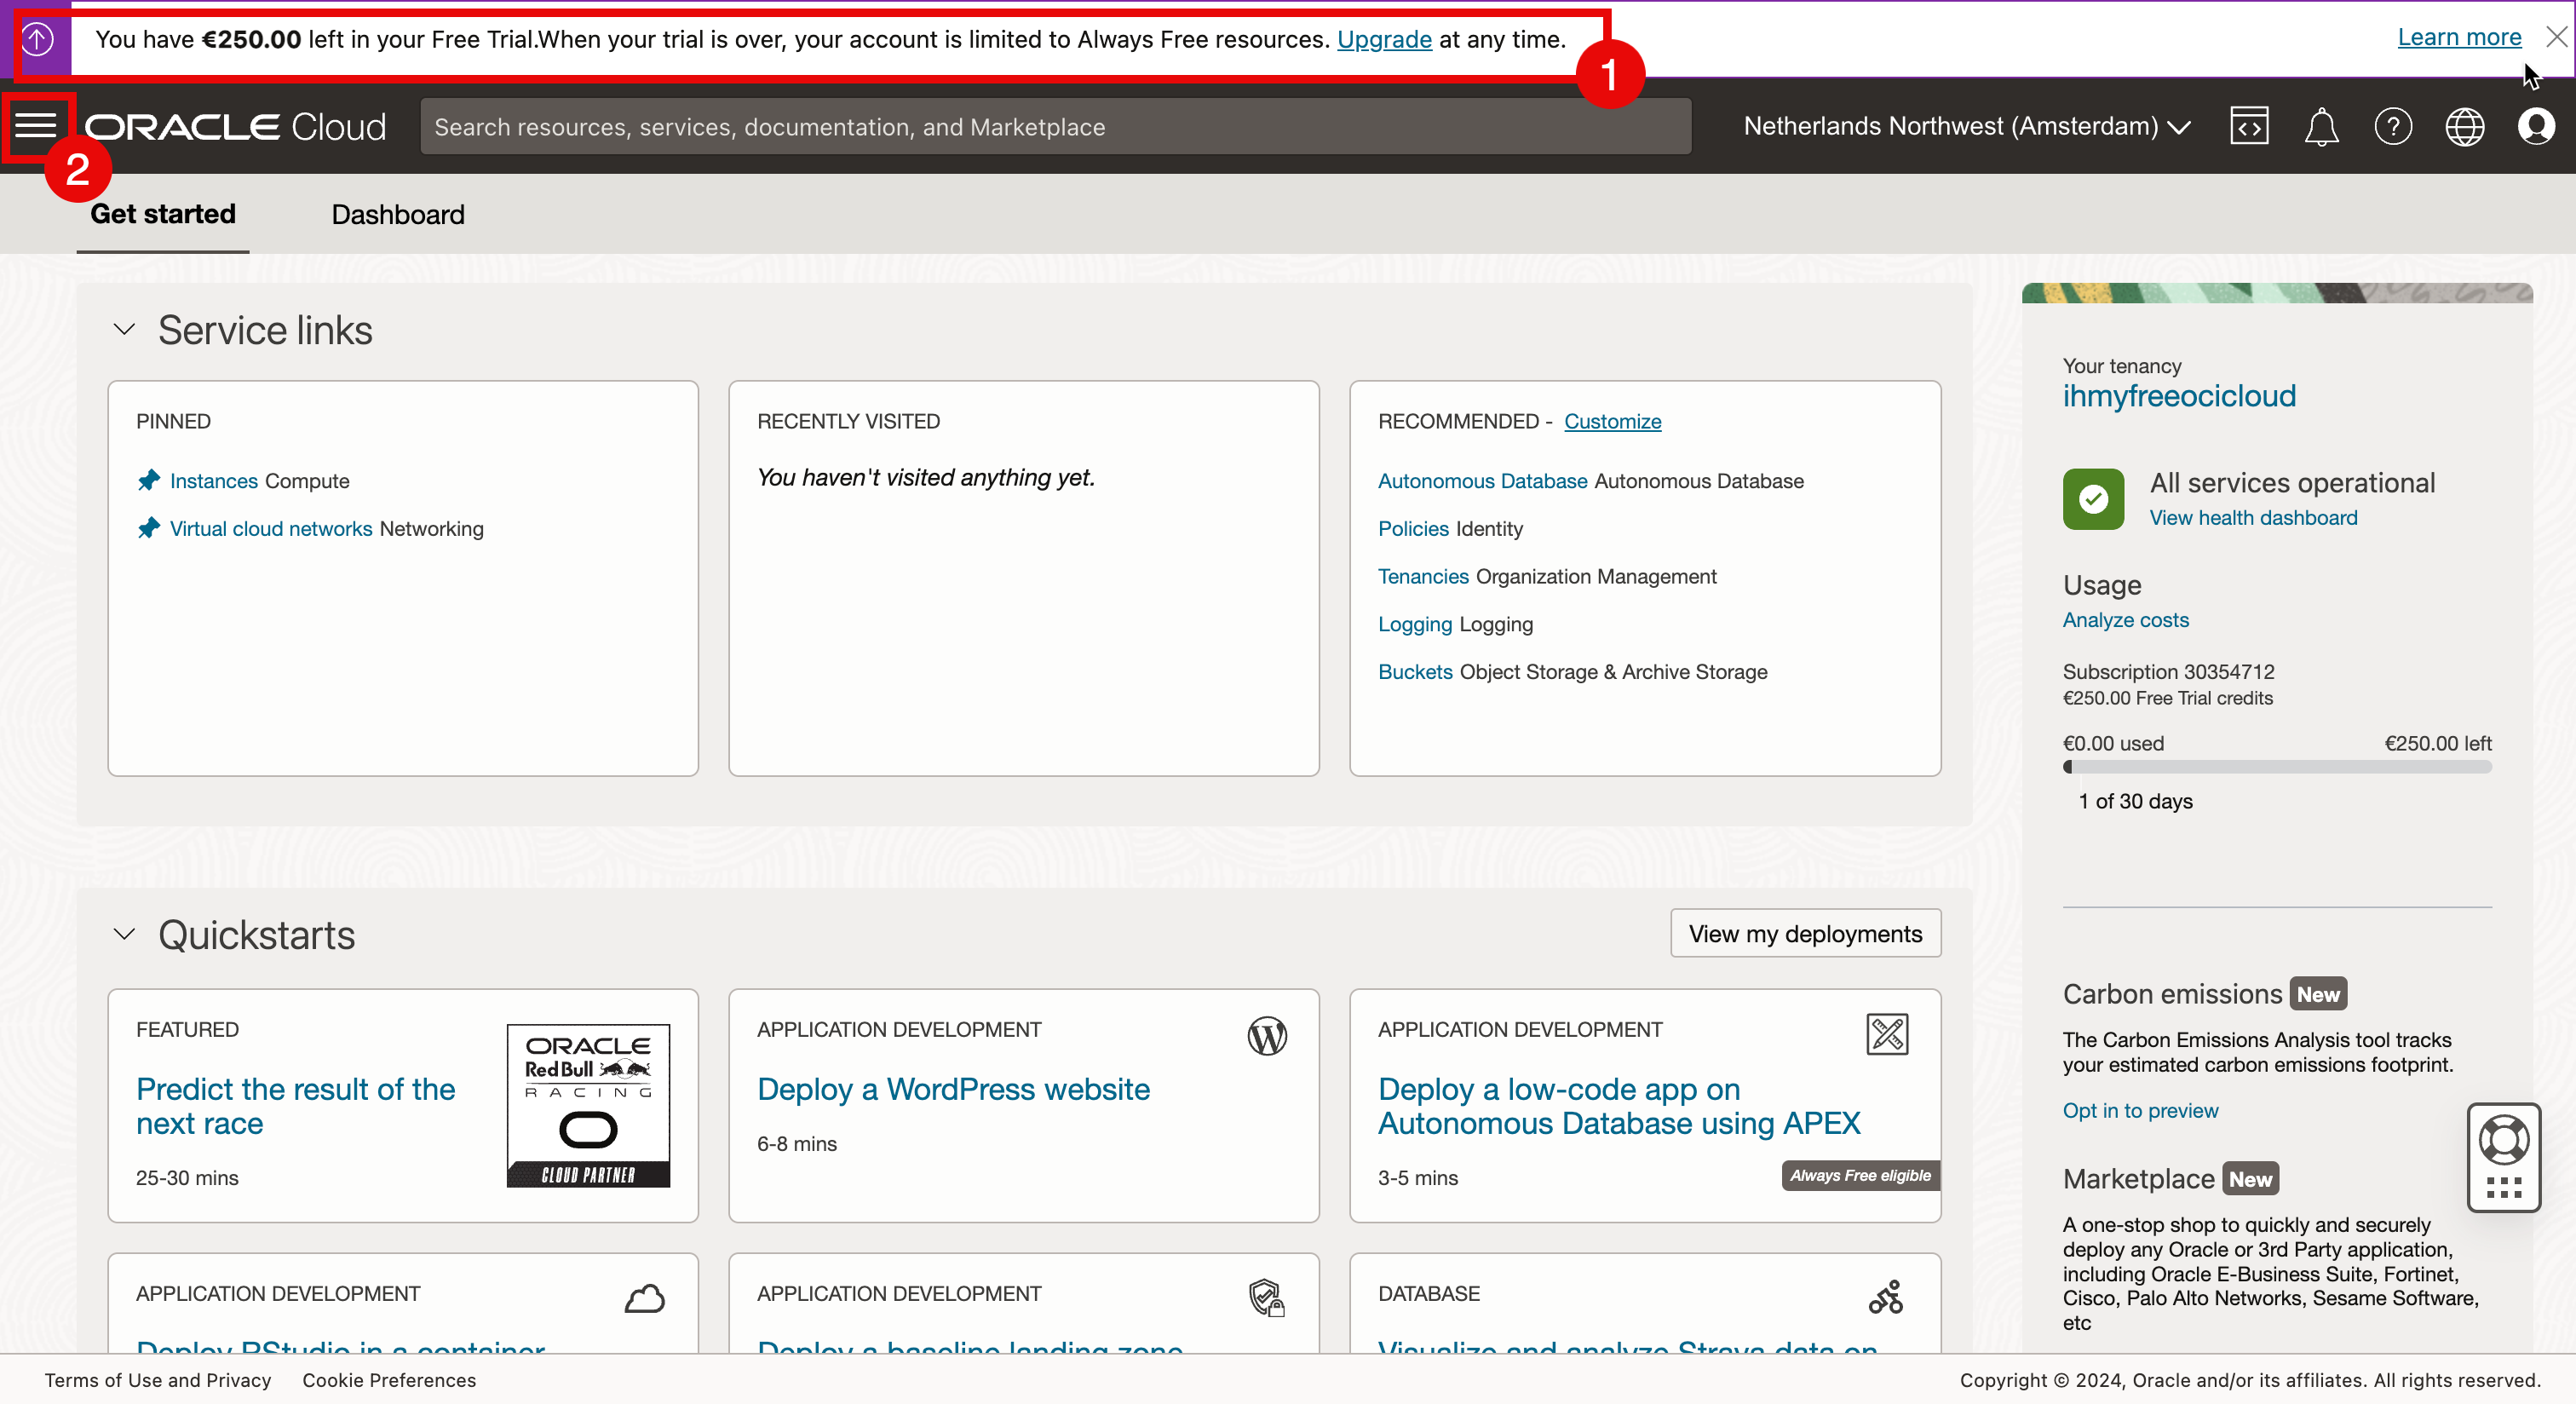Select the Get started tab
This screenshot has height=1404, width=2576.
(x=163, y=214)
